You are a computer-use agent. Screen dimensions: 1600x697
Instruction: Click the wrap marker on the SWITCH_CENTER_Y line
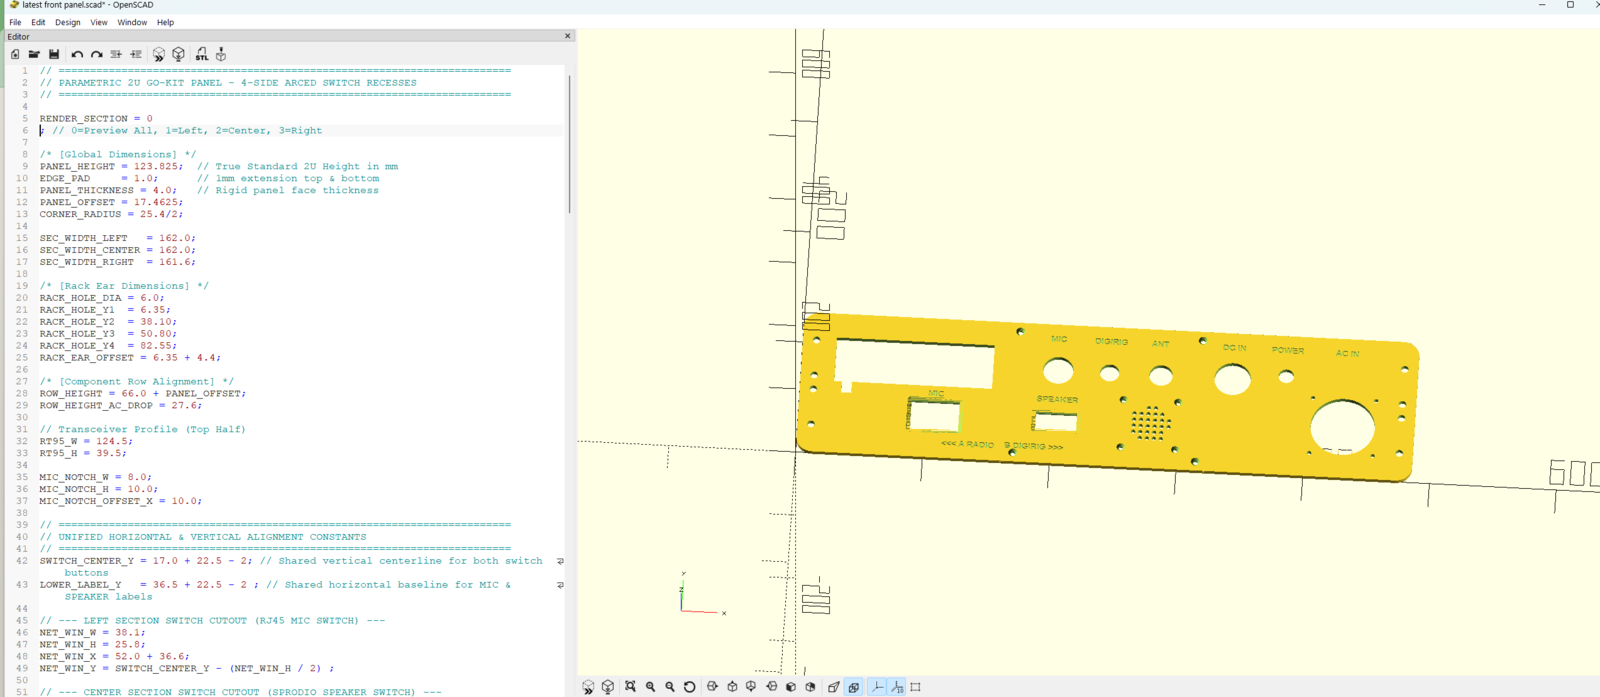(x=560, y=561)
